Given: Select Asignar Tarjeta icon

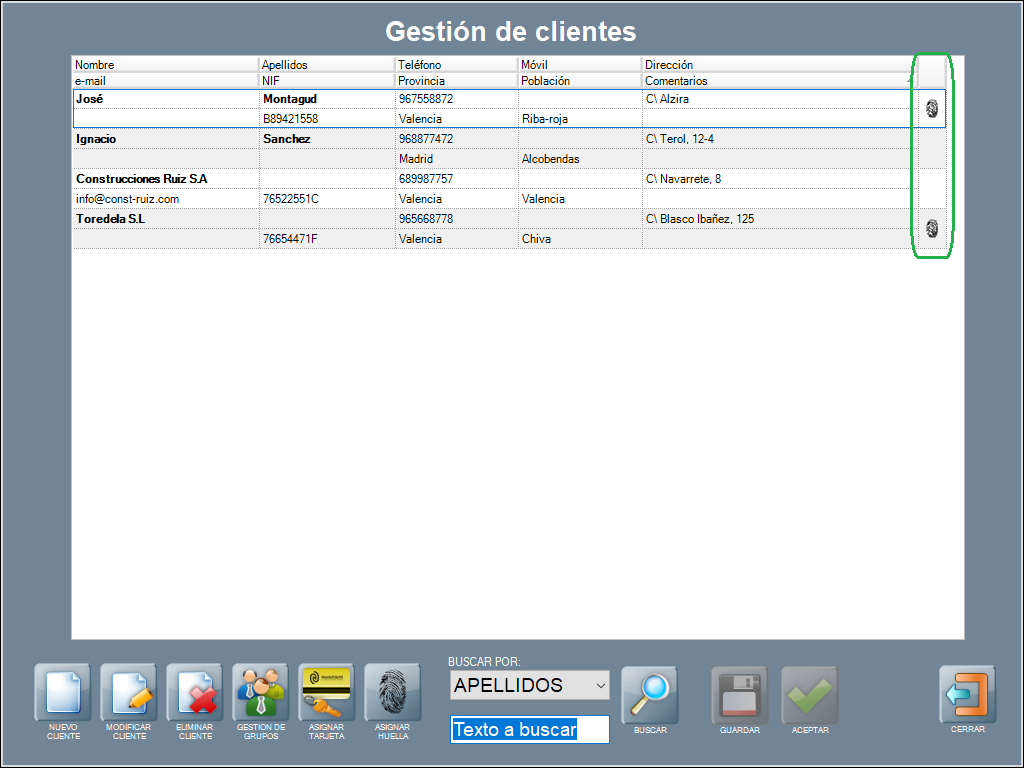Looking at the screenshot, I should (x=327, y=693).
